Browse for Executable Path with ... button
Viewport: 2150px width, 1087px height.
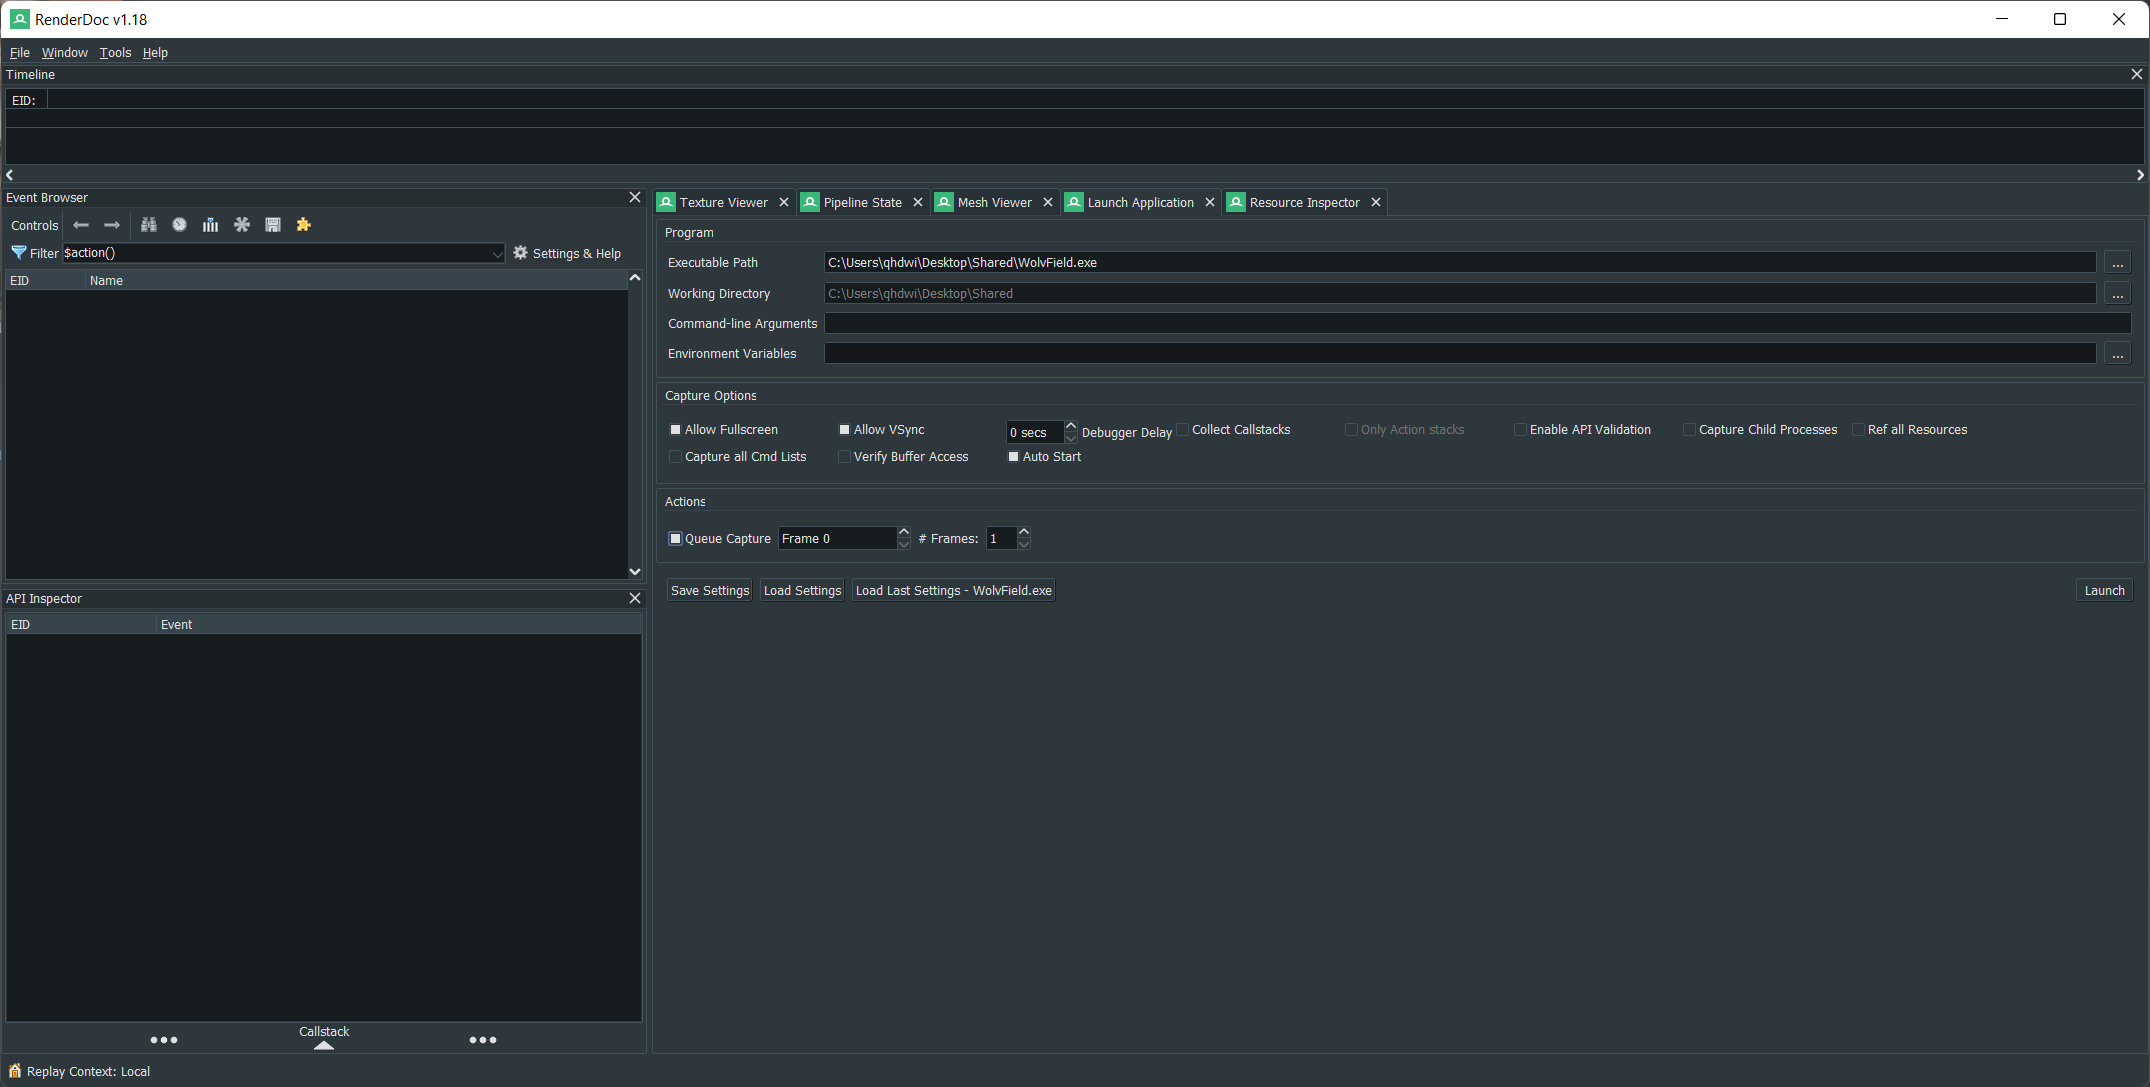2117,263
